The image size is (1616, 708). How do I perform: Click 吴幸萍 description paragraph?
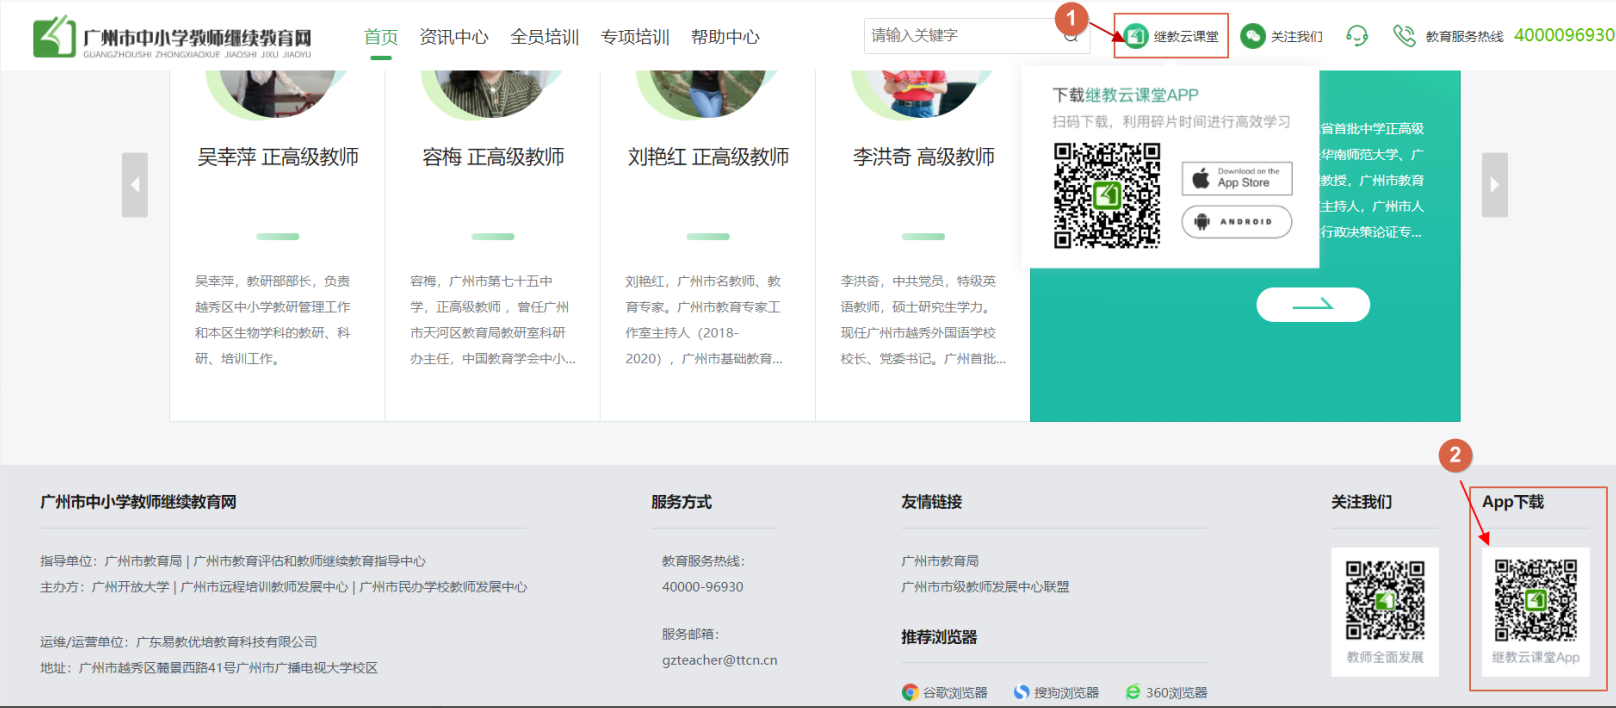point(273,320)
